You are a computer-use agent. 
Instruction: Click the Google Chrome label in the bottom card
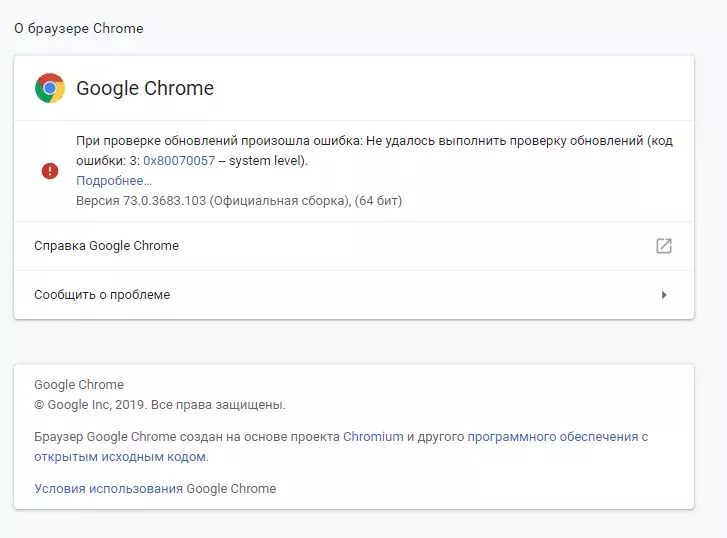point(79,385)
